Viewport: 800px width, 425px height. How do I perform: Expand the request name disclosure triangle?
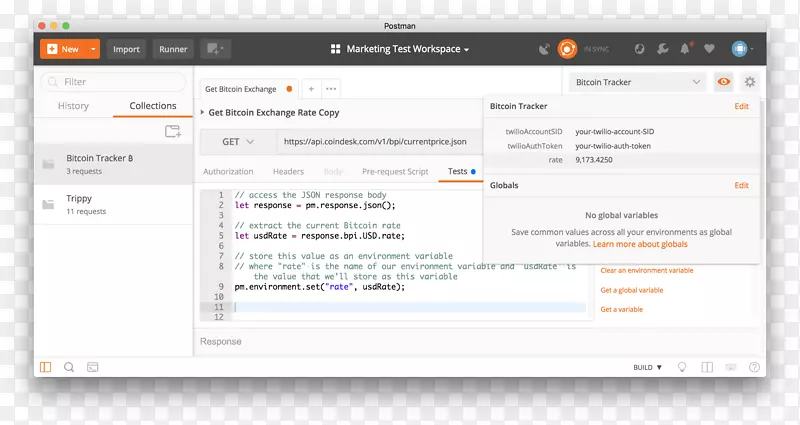click(202, 113)
